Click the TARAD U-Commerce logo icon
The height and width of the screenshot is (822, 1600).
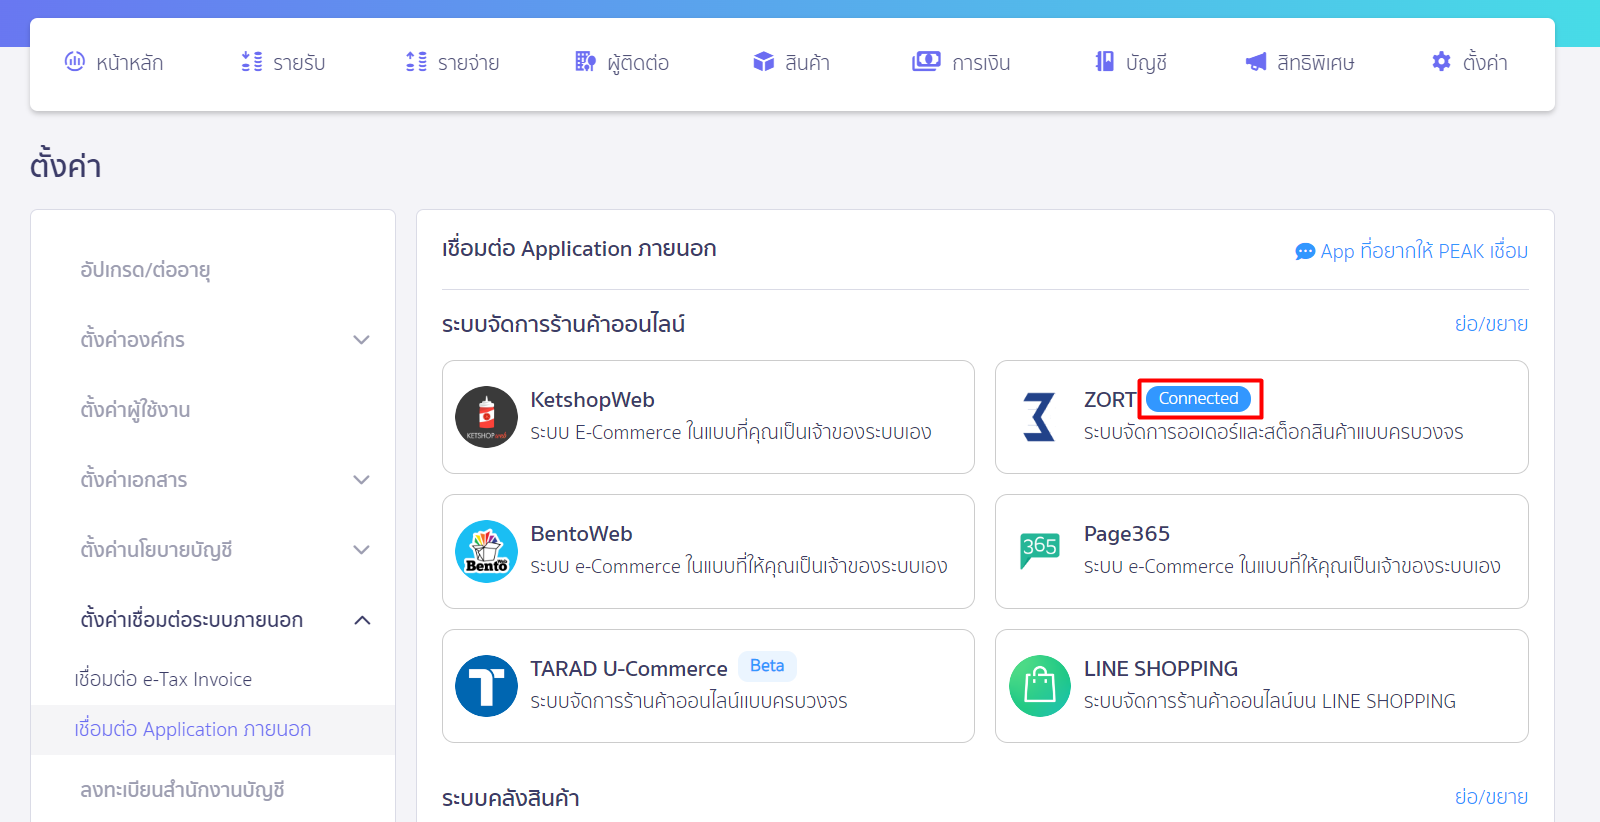point(486,686)
